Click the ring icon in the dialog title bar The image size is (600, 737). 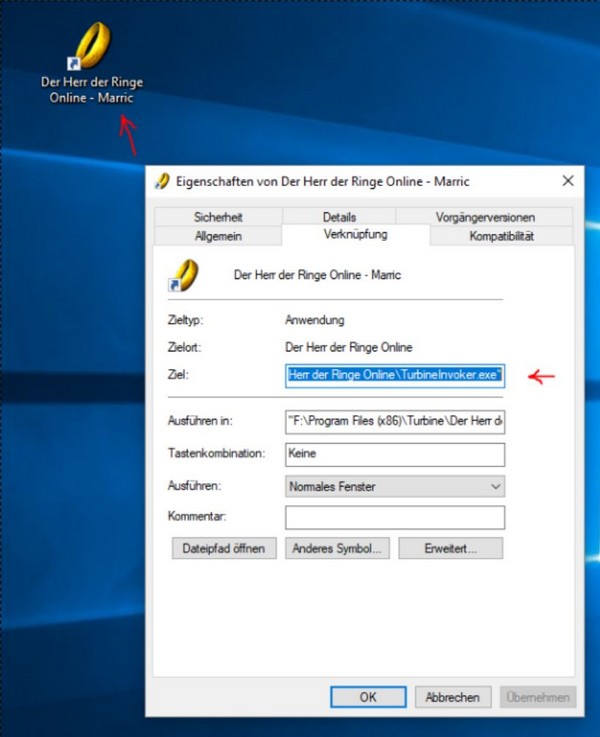162,181
